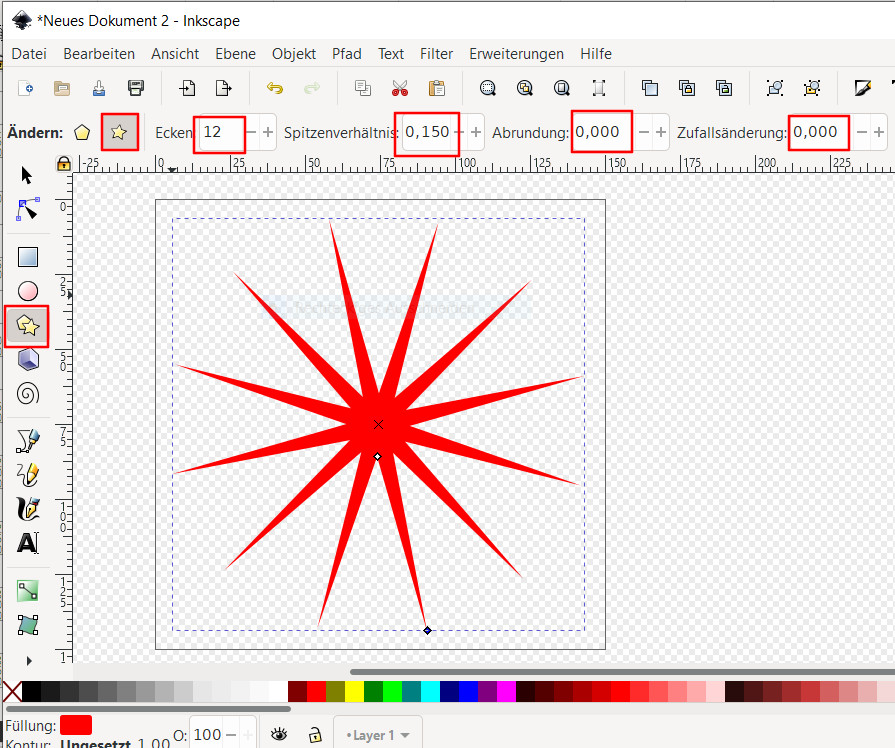Select the Gradient tool

(27, 591)
